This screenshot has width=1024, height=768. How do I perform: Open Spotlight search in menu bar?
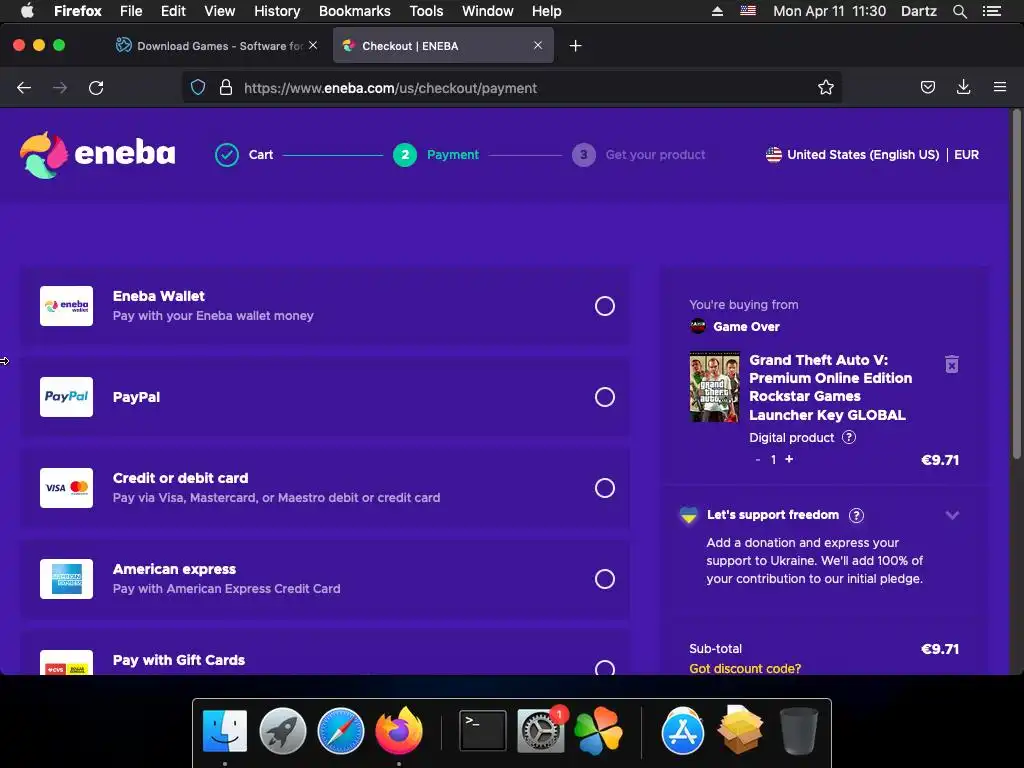(x=959, y=11)
